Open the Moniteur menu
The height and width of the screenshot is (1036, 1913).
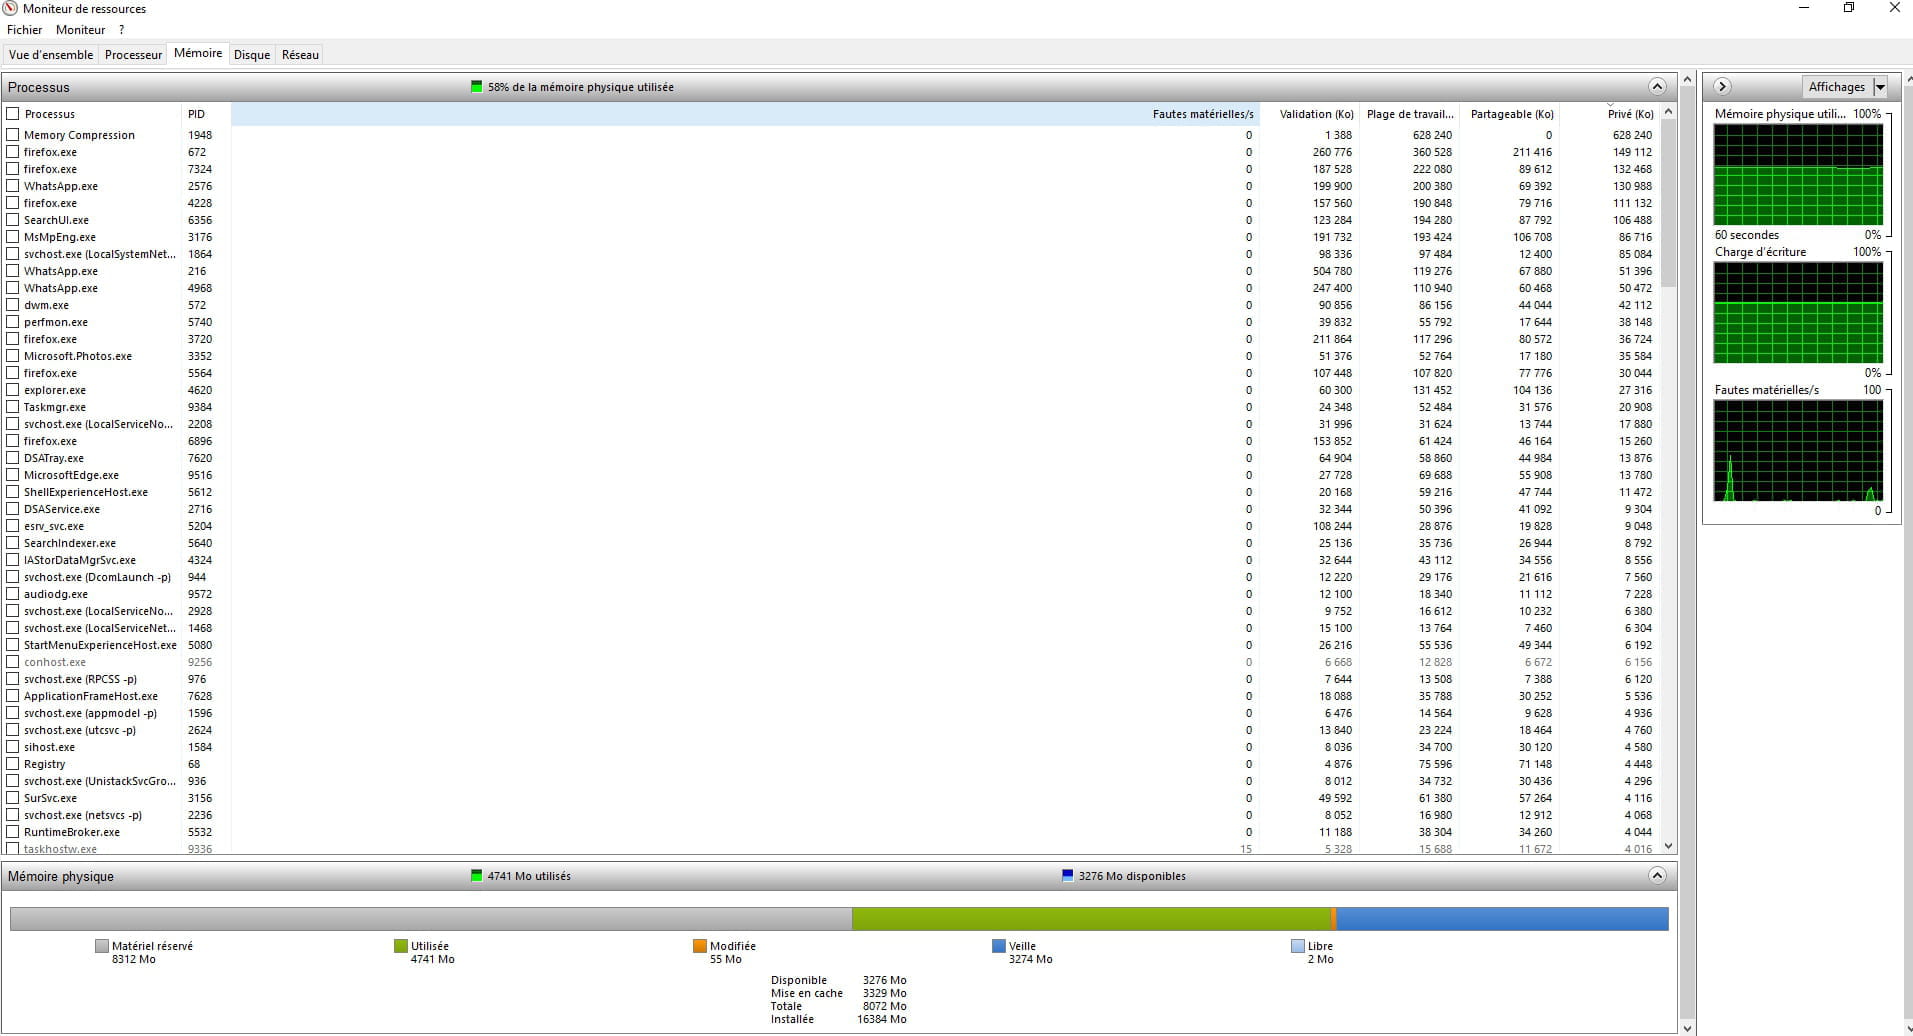(81, 30)
